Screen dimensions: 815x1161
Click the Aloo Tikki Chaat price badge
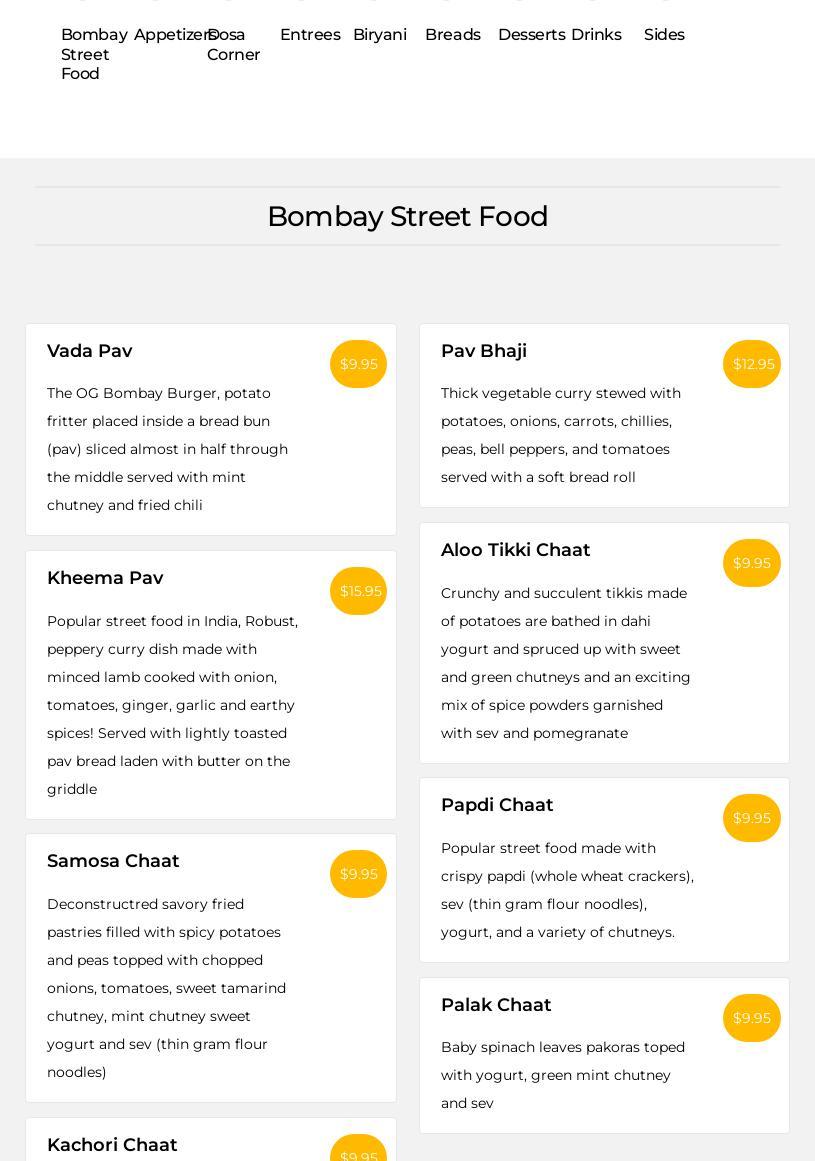point(752,563)
